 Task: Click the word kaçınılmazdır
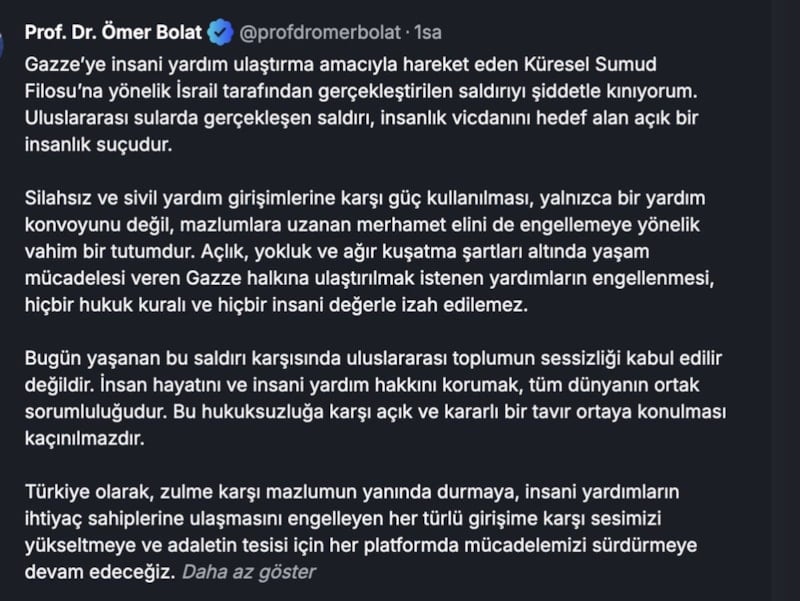pos(86,438)
